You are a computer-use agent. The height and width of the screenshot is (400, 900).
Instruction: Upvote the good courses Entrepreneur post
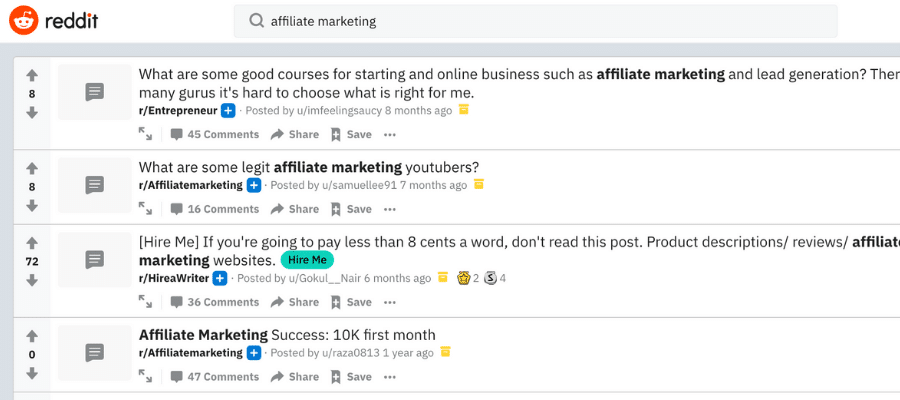pyautogui.click(x=32, y=75)
